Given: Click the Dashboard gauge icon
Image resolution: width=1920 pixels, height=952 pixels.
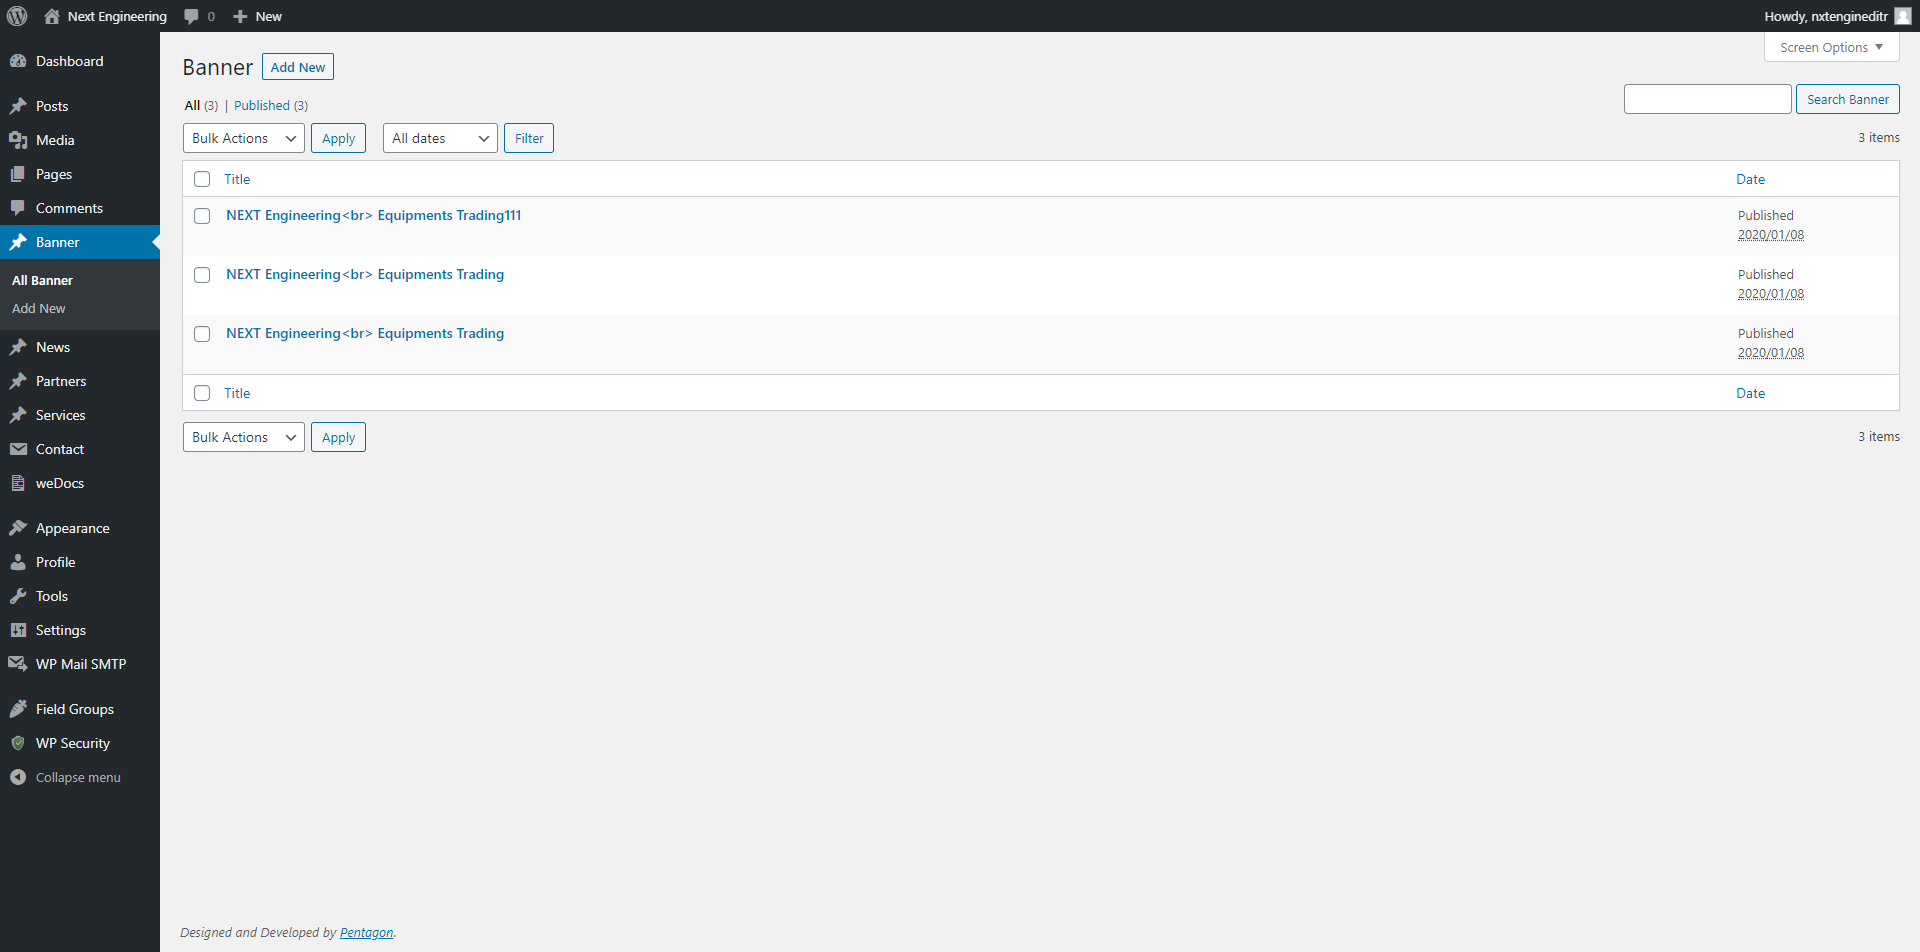Looking at the screenshot, I should pos(18,61).
